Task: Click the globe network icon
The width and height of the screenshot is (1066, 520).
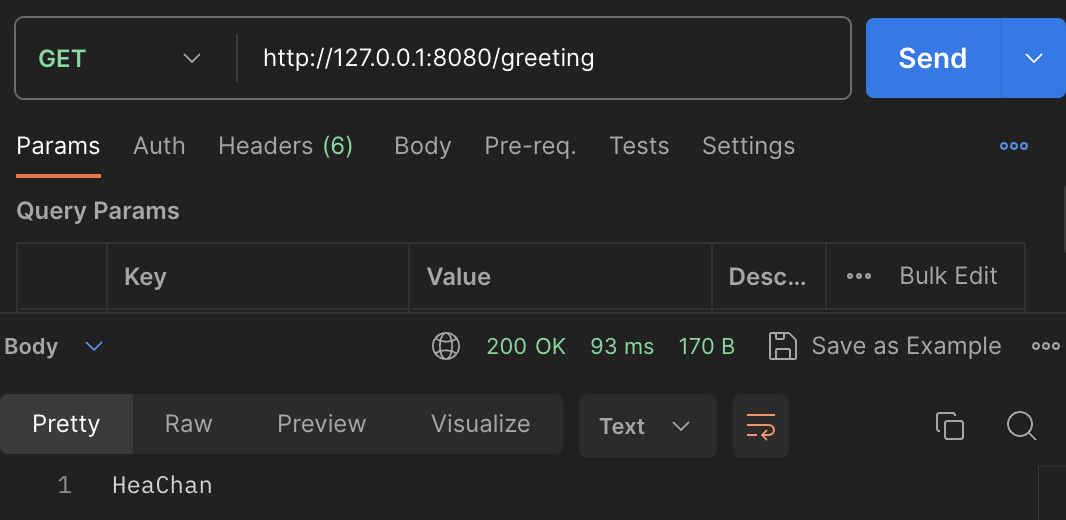Action: pos(445,346)
